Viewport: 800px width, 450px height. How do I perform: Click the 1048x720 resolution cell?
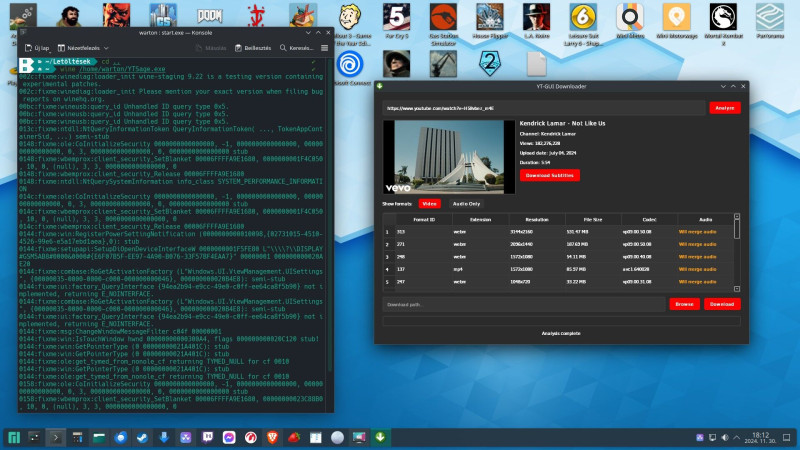[537, 282]
